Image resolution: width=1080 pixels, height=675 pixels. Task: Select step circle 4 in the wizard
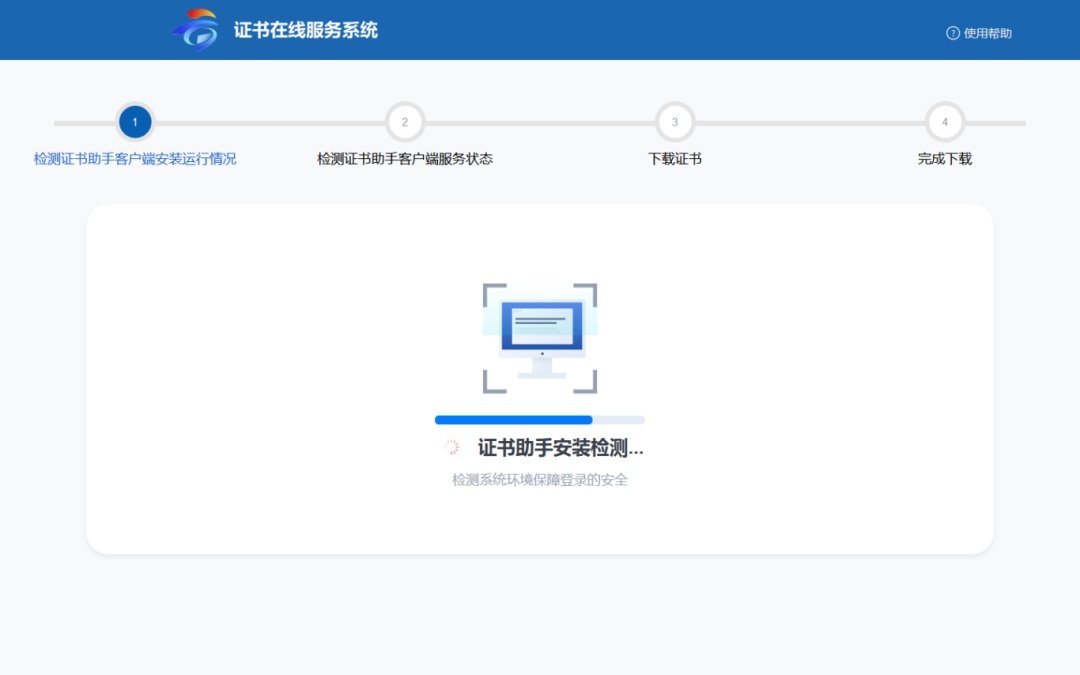(945, 121)
